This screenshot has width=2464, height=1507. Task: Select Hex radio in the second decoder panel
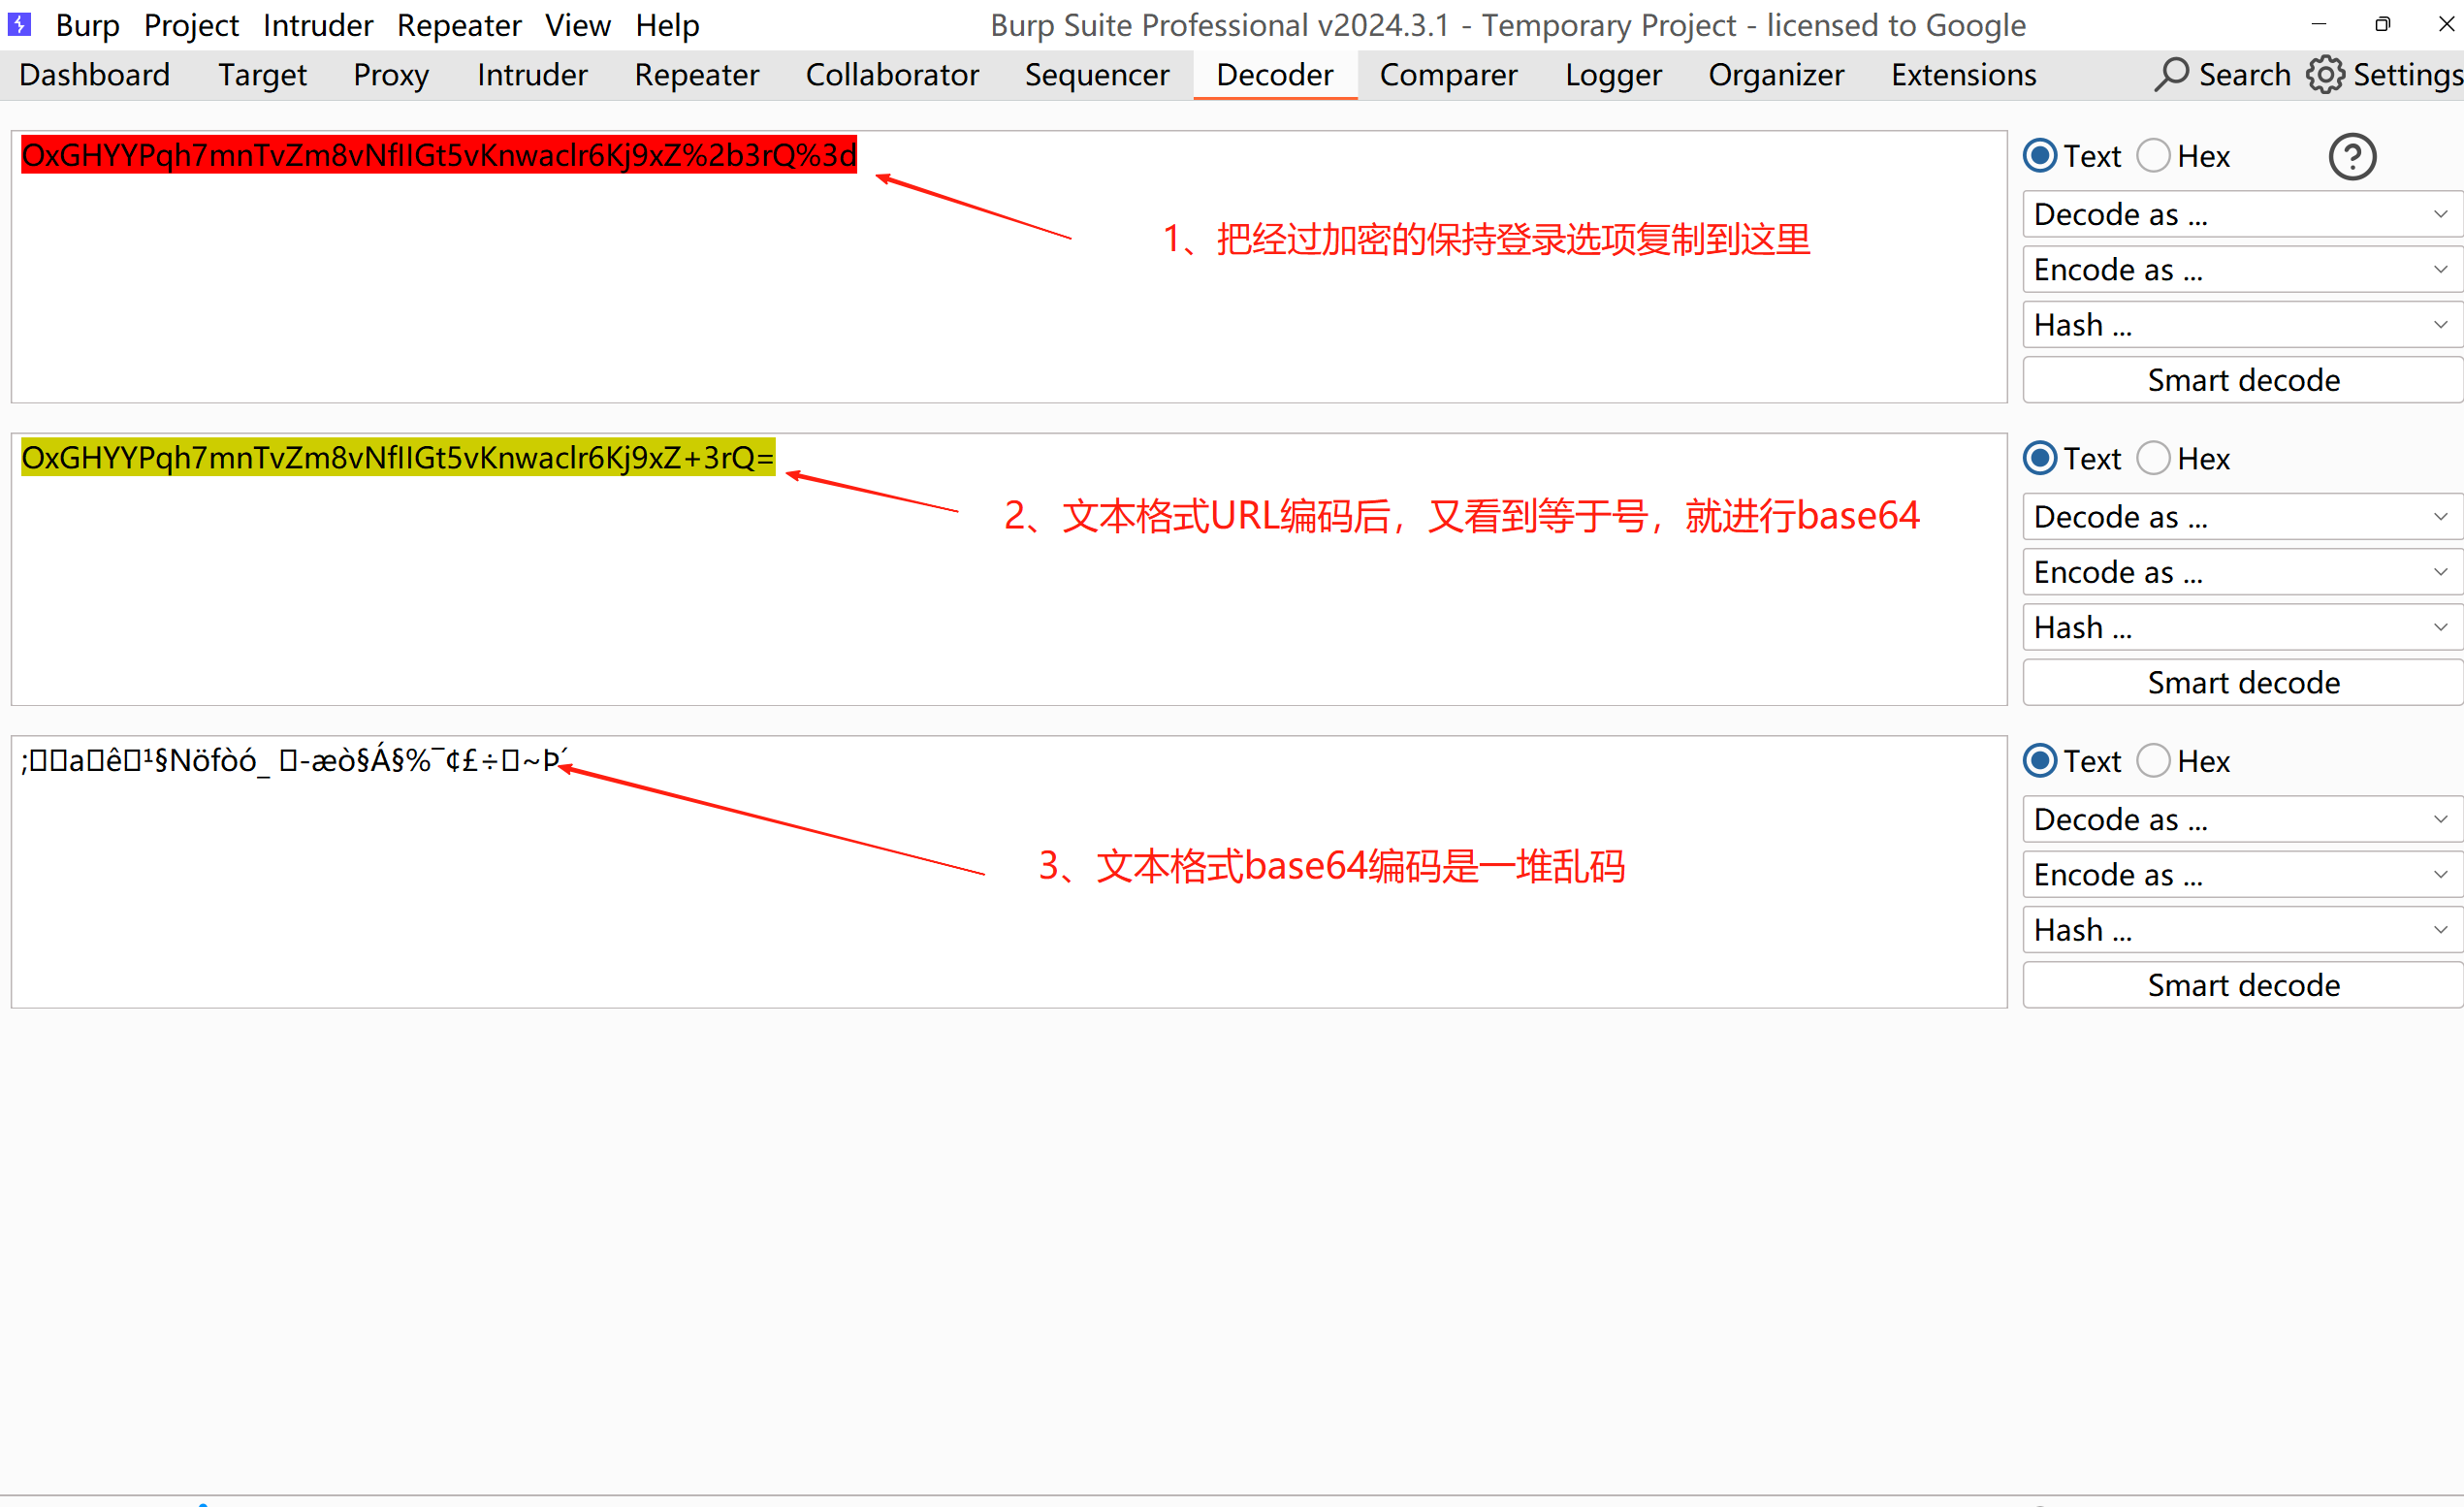tap(2153, 459)
